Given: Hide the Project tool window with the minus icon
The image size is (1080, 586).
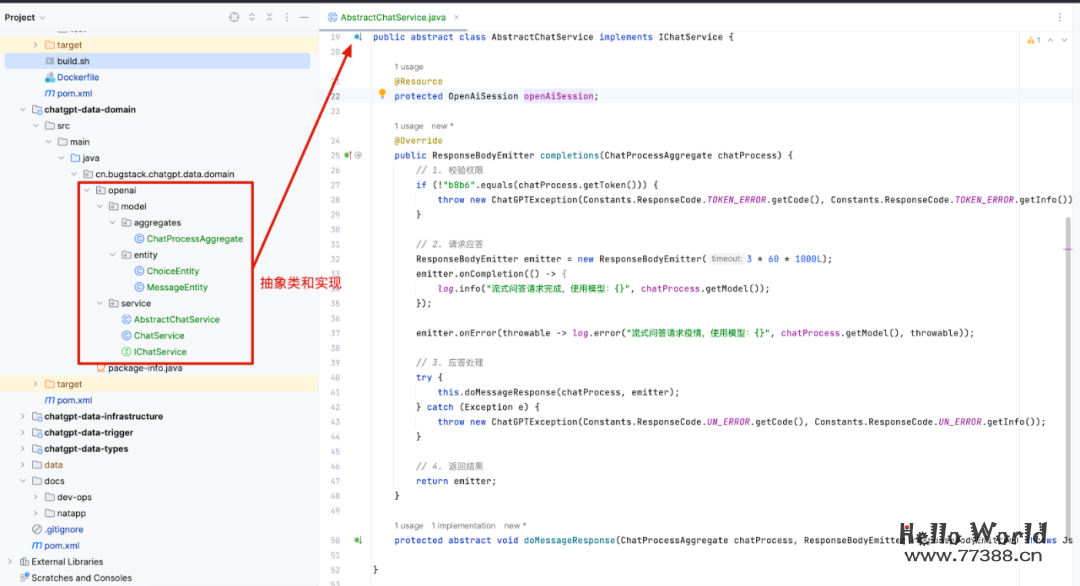Looking at the screenshot, I should 304,17.
